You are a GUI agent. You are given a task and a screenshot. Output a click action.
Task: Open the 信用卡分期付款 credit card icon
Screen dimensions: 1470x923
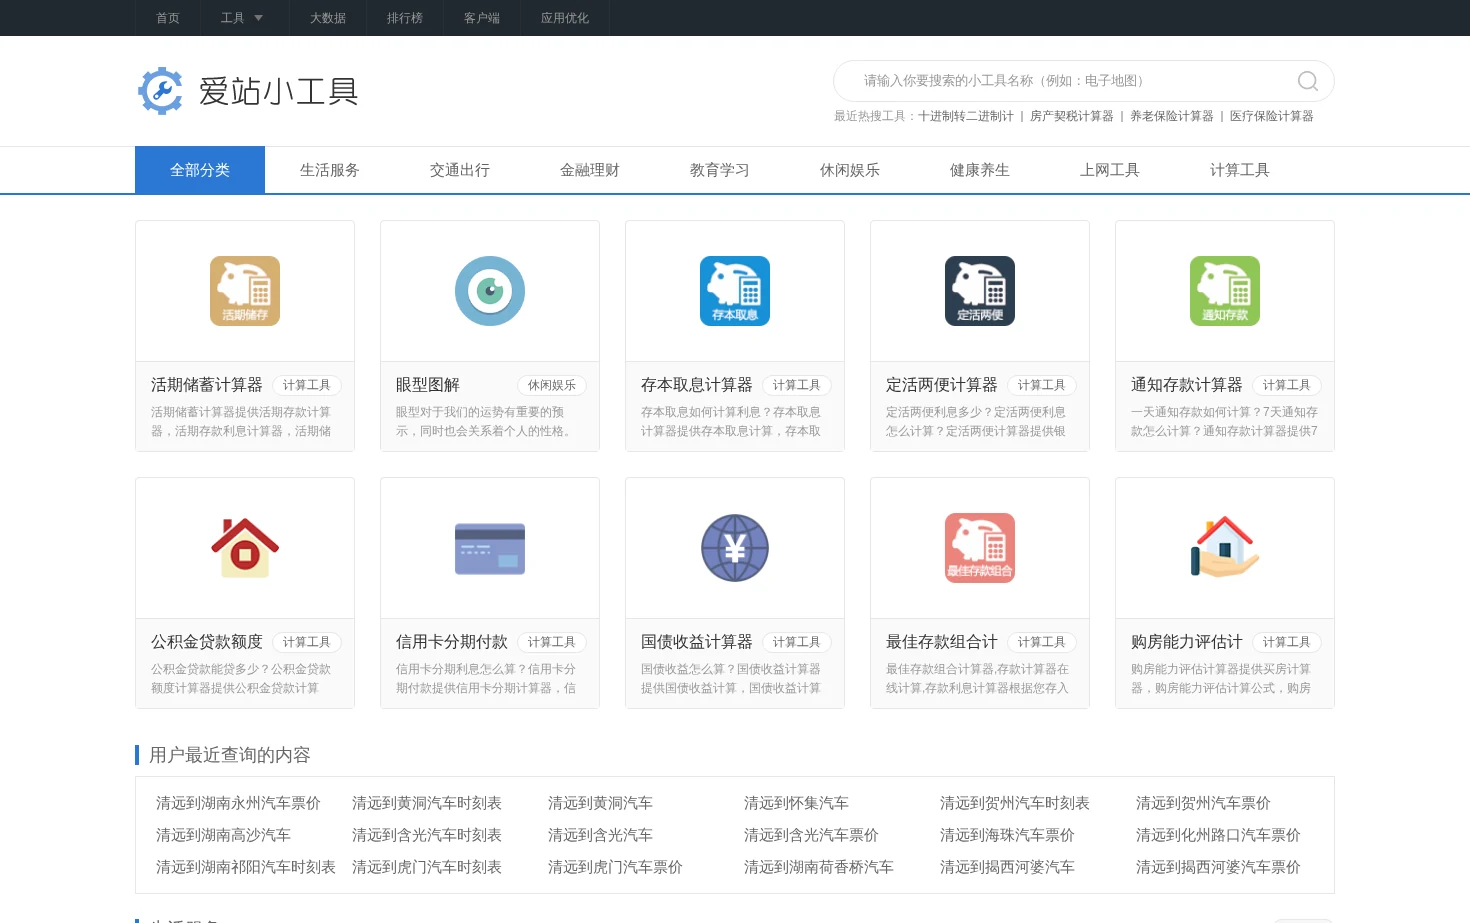(x=490, y=548)
